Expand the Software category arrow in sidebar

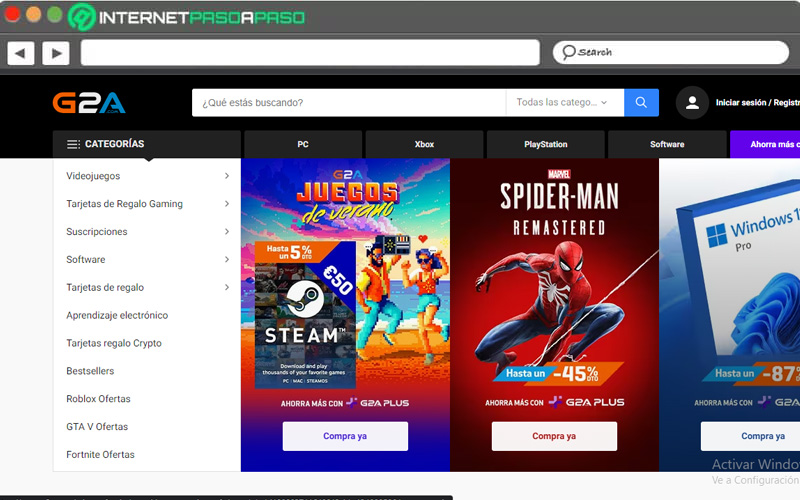pos(227,259)
